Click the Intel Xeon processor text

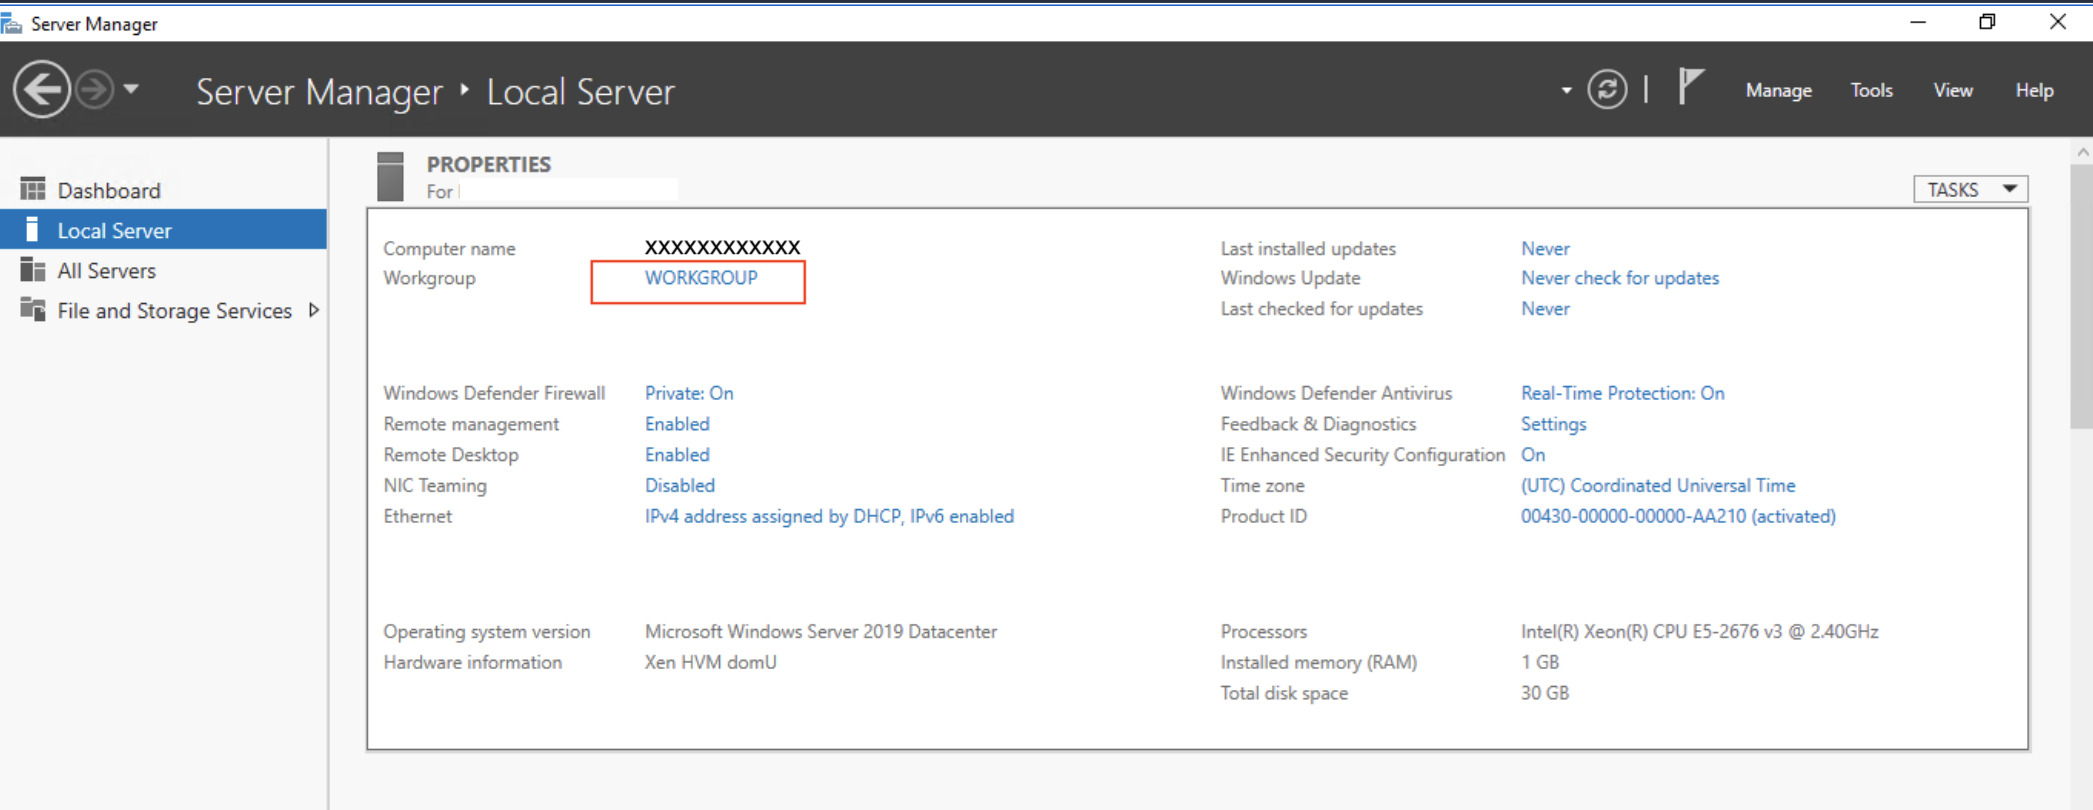coord(1699,632)
